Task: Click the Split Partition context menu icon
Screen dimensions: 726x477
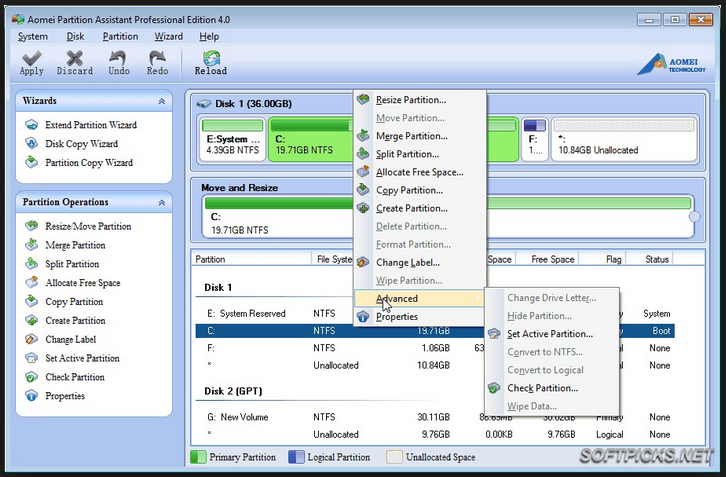Action: (x=363, y=154)
